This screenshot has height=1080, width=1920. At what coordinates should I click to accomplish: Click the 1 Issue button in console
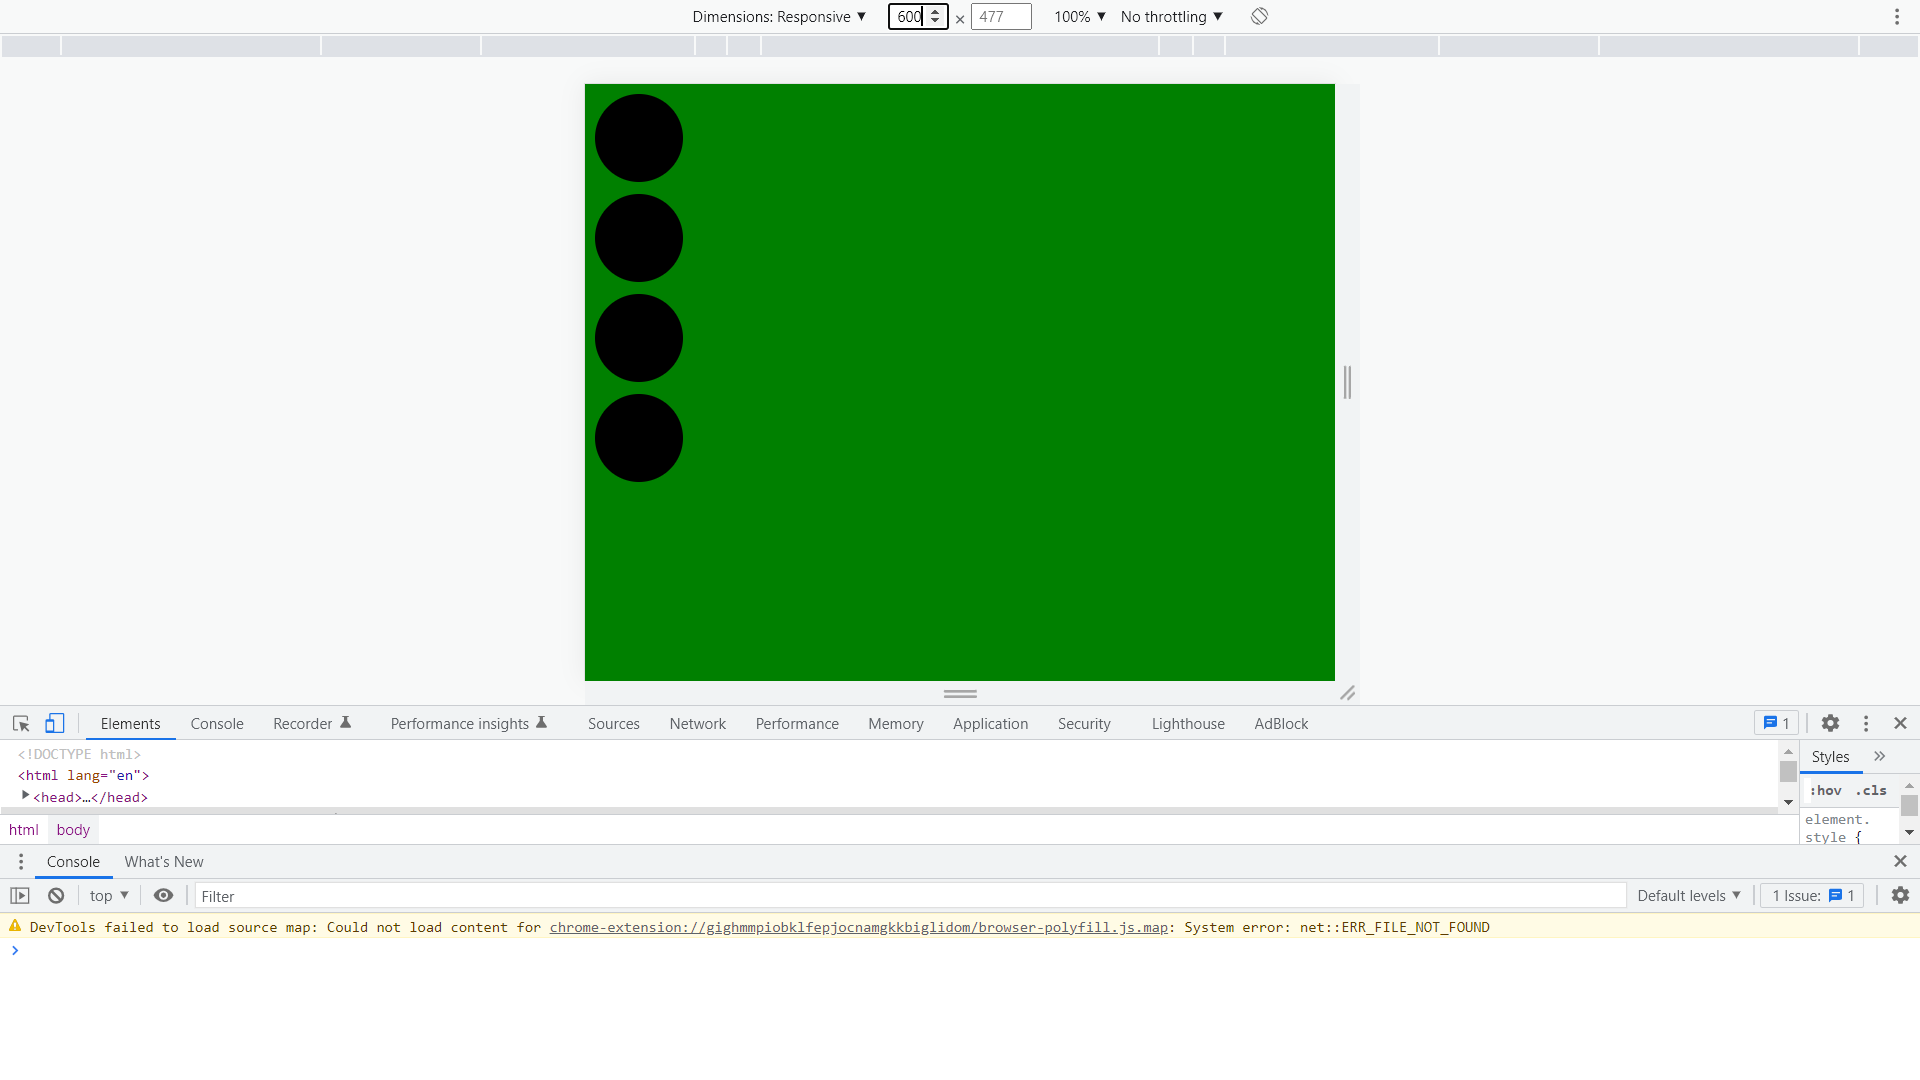pos(1812,896)
